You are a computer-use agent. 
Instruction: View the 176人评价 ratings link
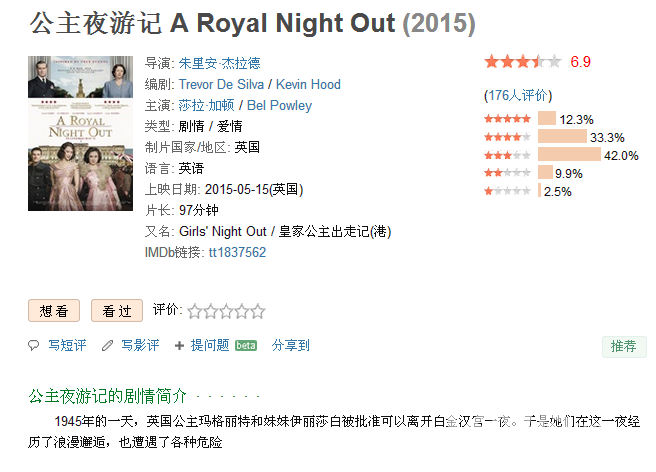518,95
